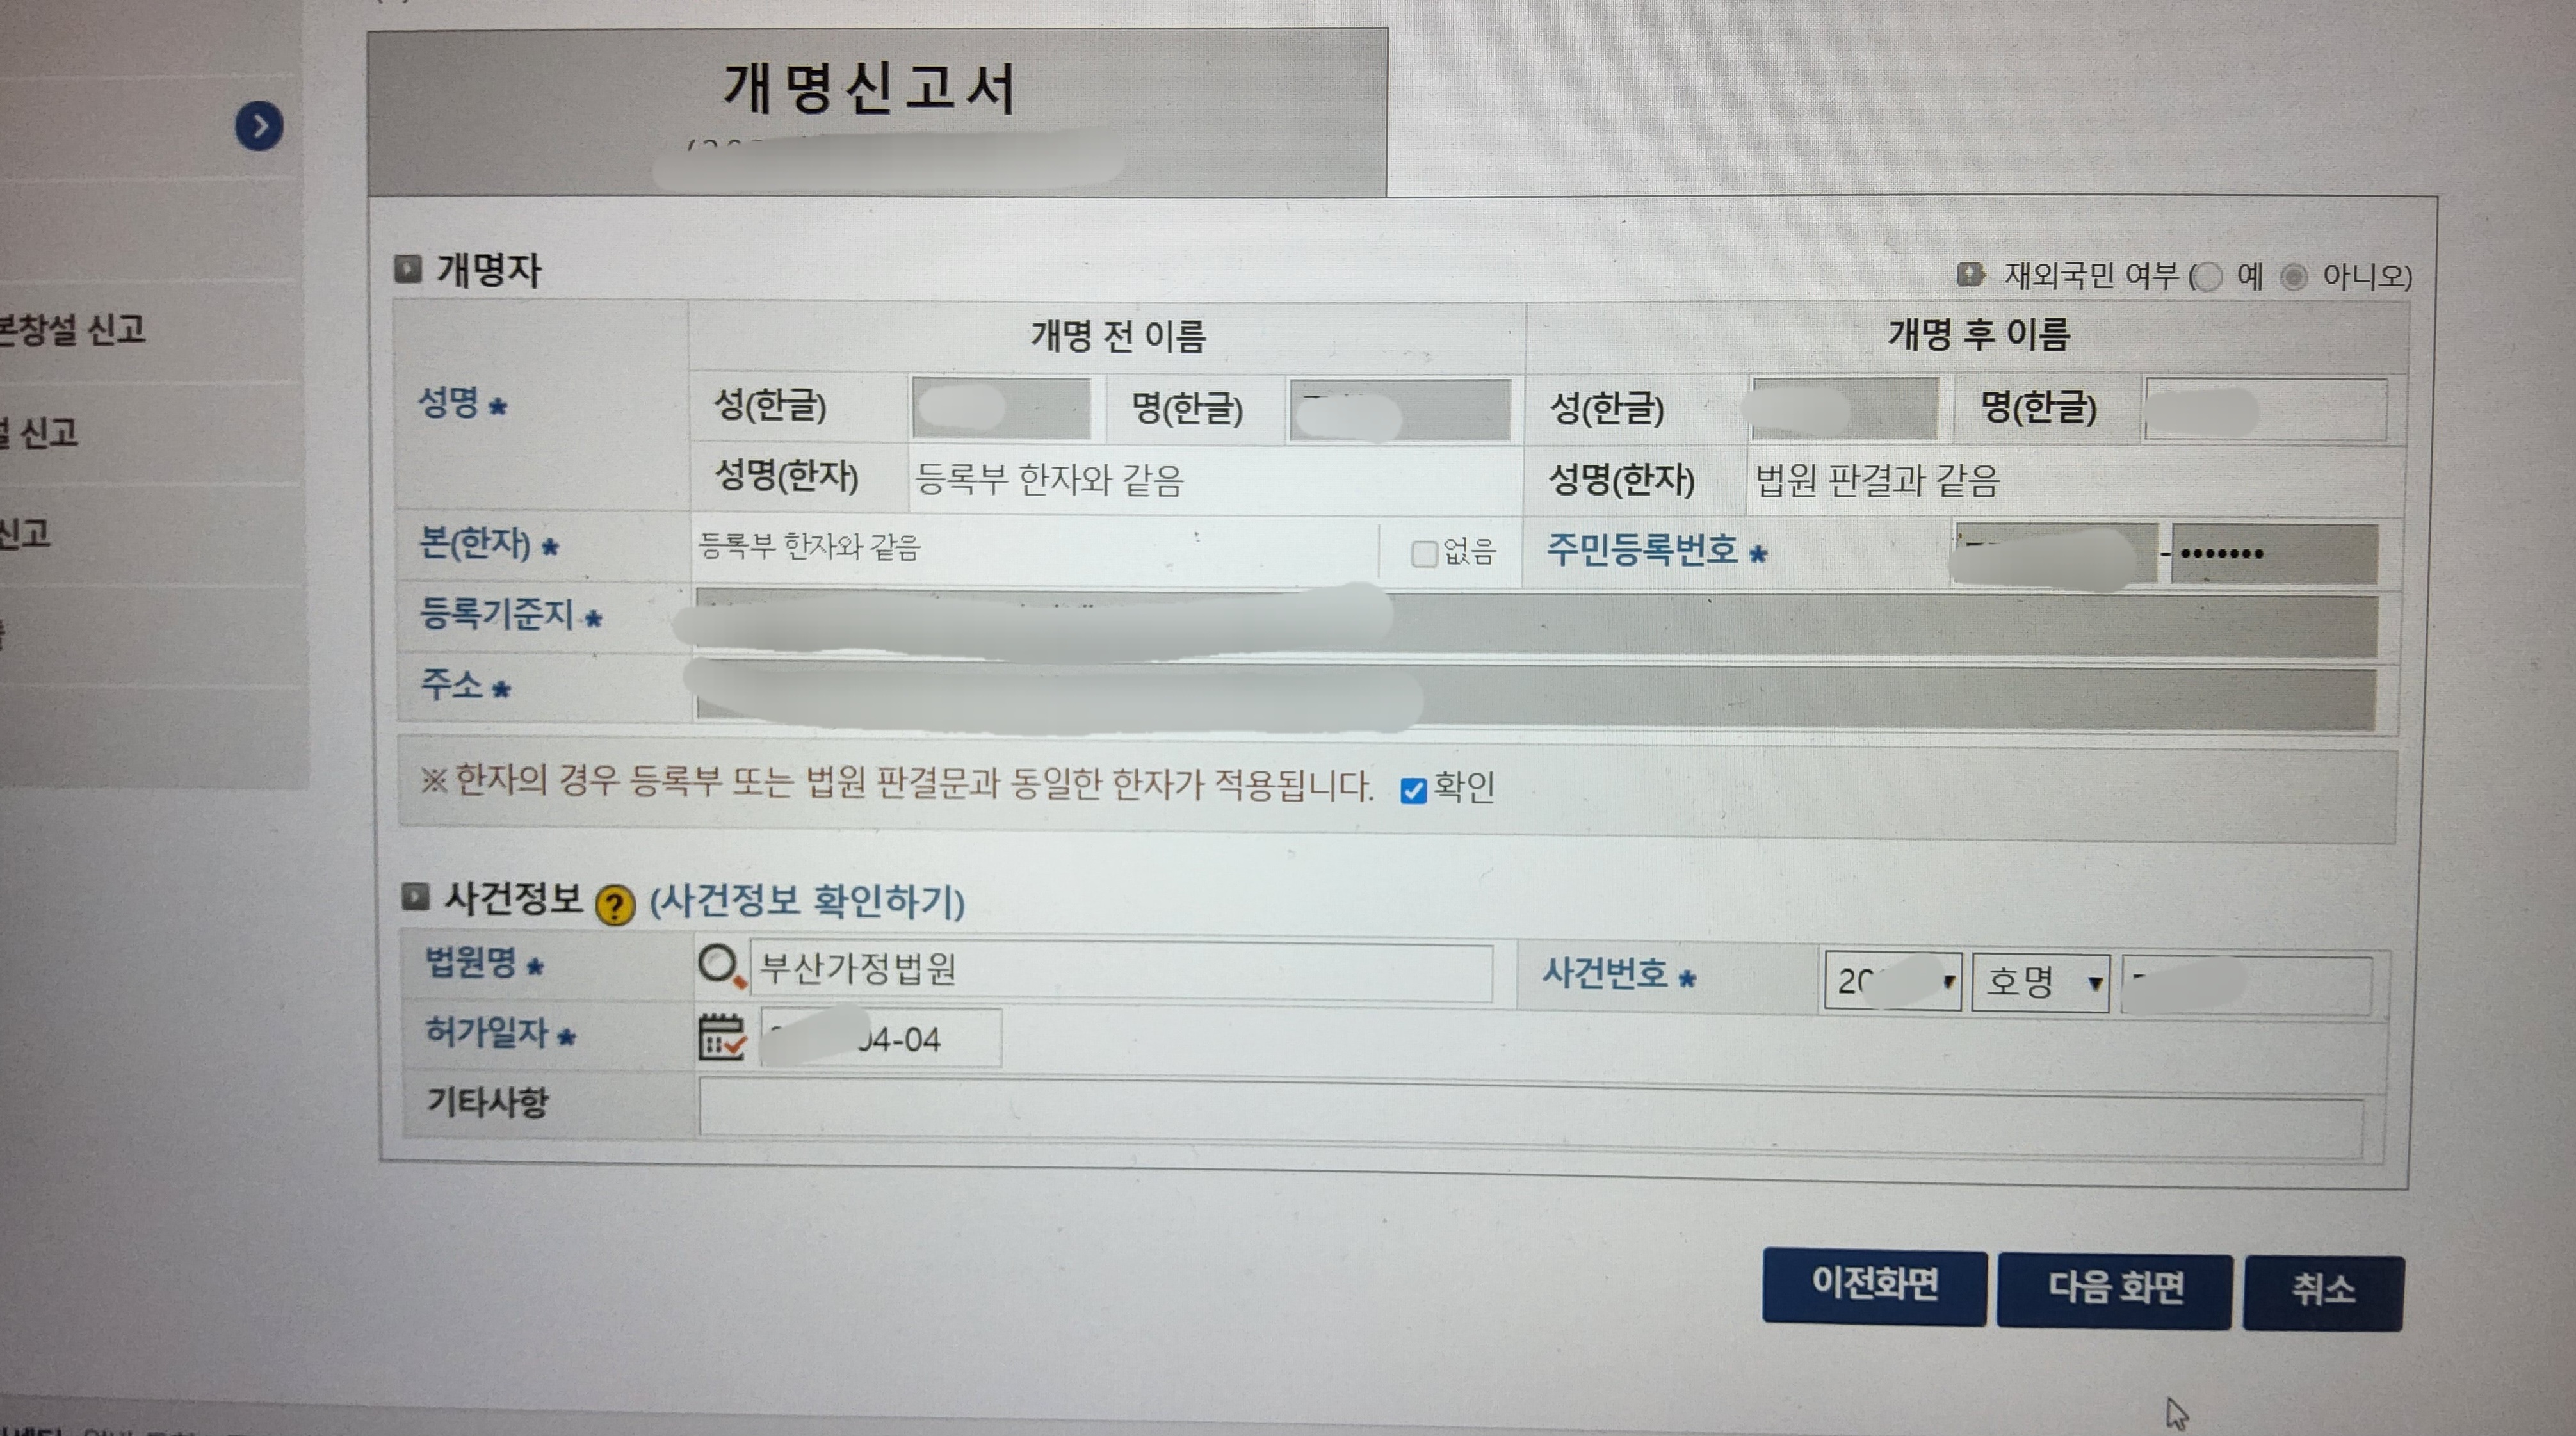Click the 개명 전 성(한글) field
2576x1436 pixels.
click(1001, 407)
